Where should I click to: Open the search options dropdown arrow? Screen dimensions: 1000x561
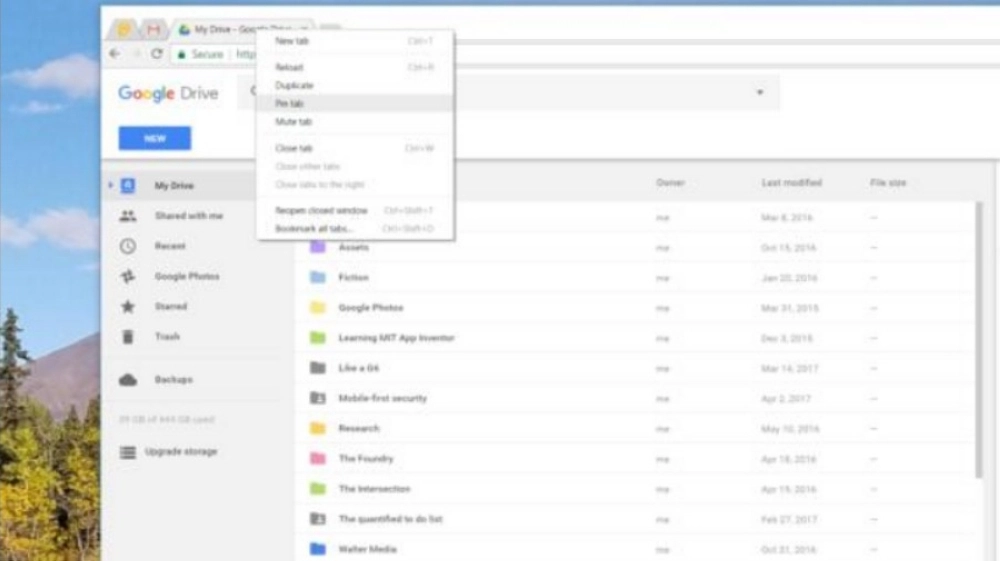click(x=760, y=93)
